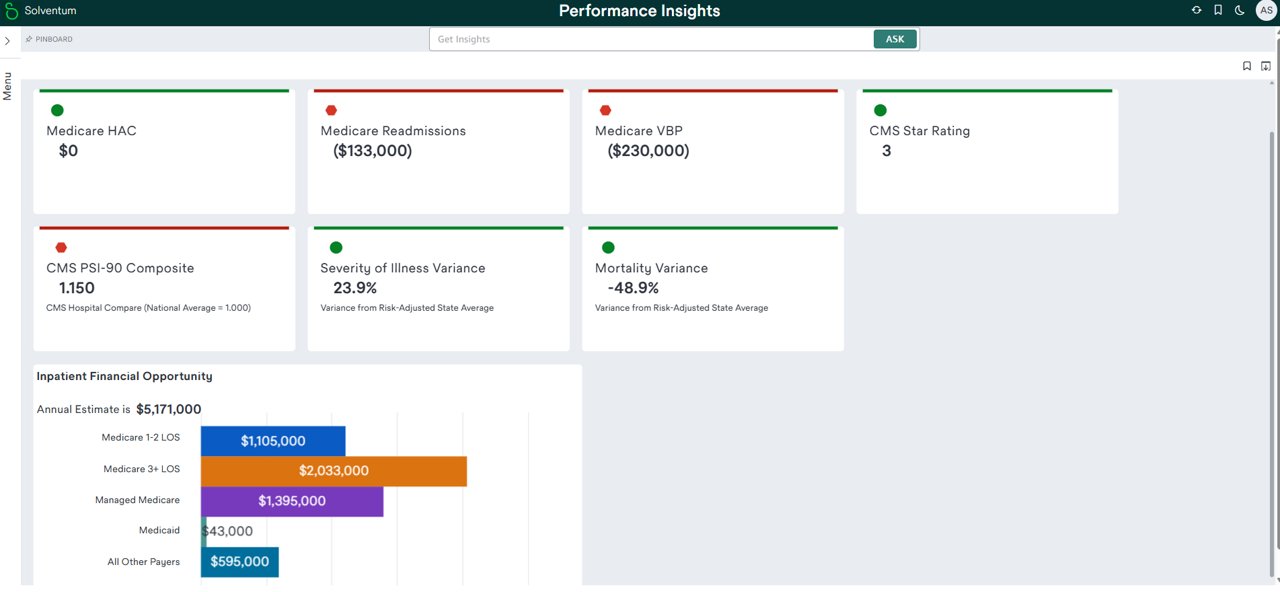Click CMS Hospital Compare national average note
Screen dimensions: 1280x592
click(148, 308)
